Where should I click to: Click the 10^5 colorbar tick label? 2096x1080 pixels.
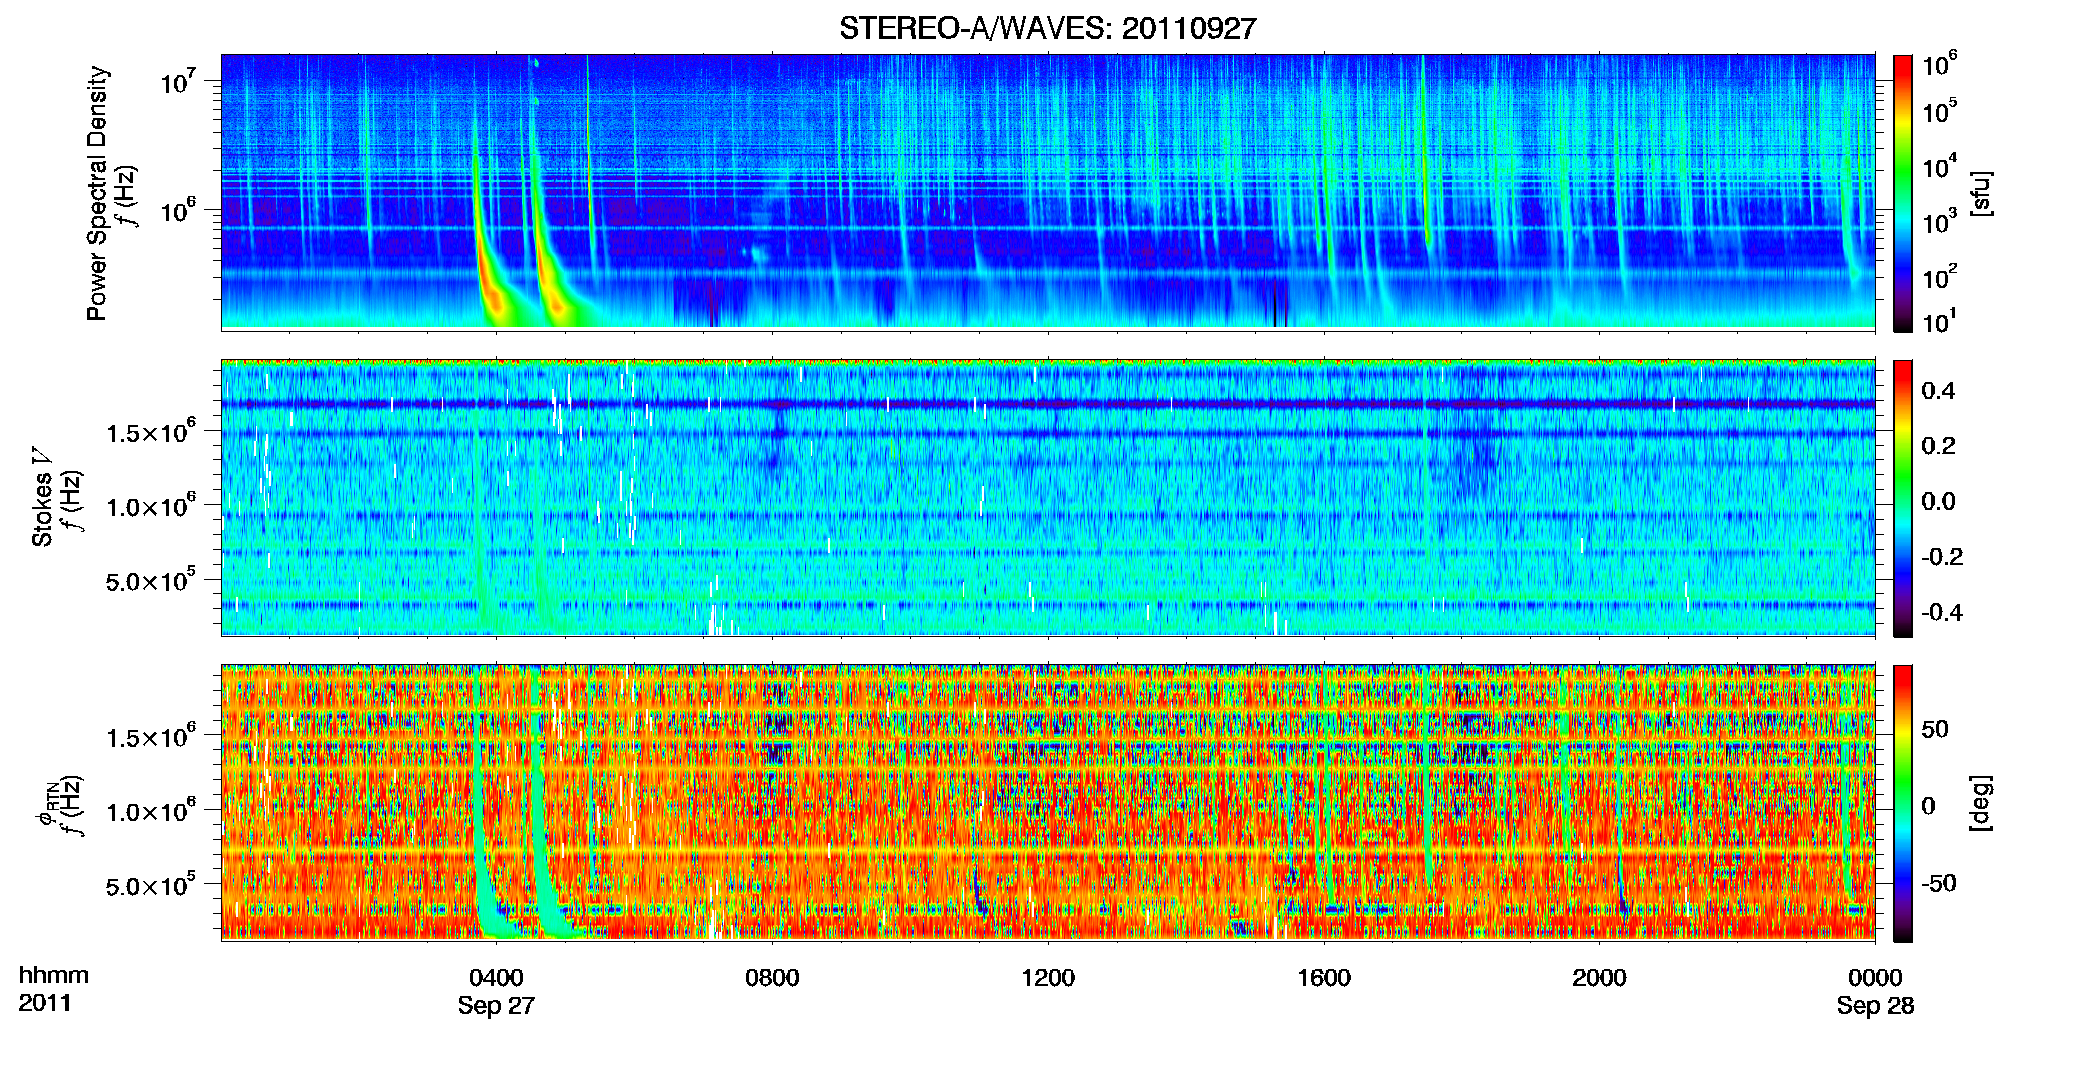(1940, 111)
